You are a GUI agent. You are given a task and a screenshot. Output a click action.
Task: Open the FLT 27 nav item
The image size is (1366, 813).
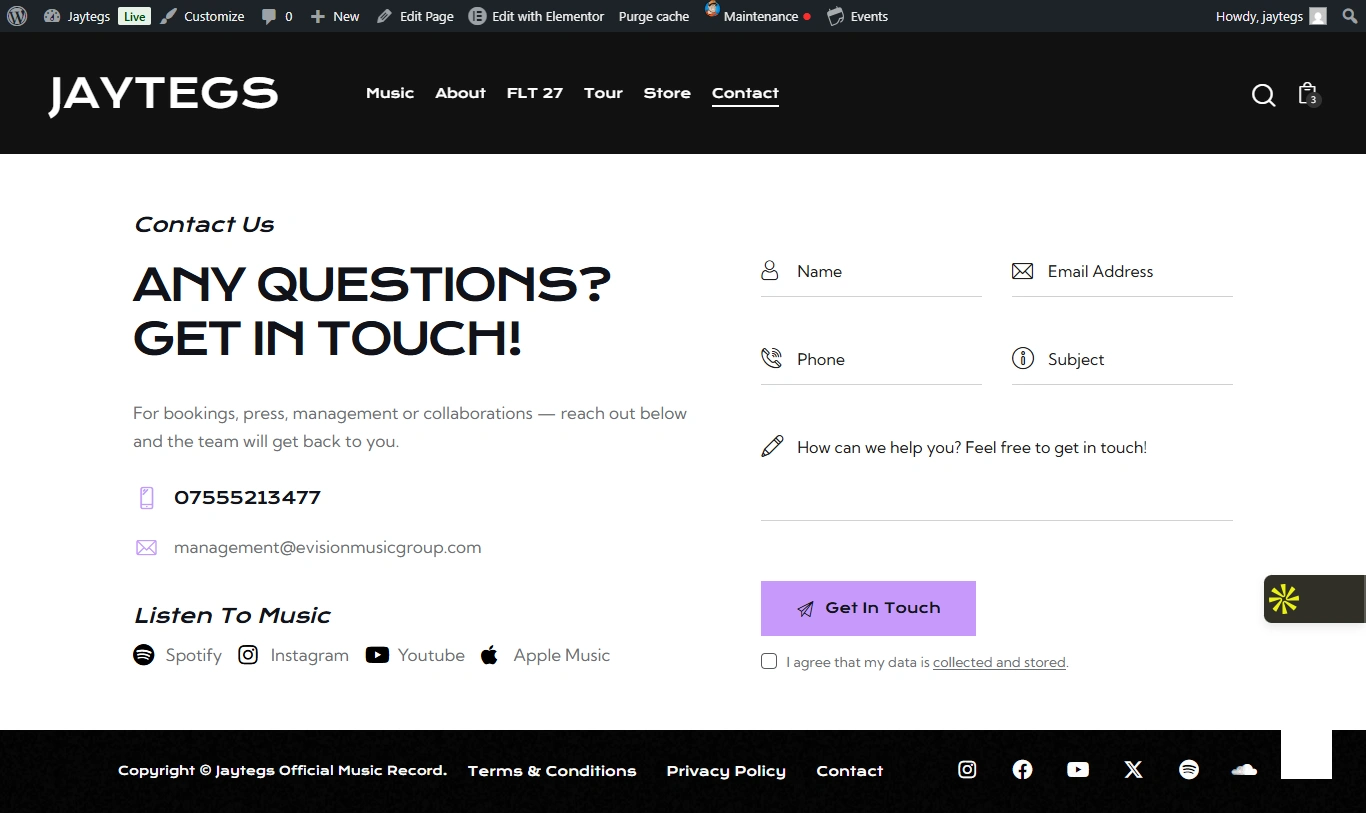(535, 93)
